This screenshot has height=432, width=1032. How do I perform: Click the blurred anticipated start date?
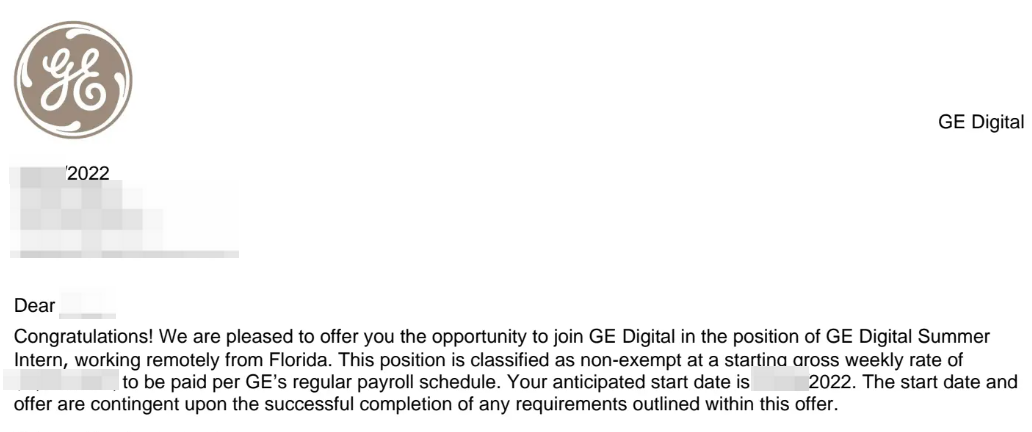(x=779, y=381)
